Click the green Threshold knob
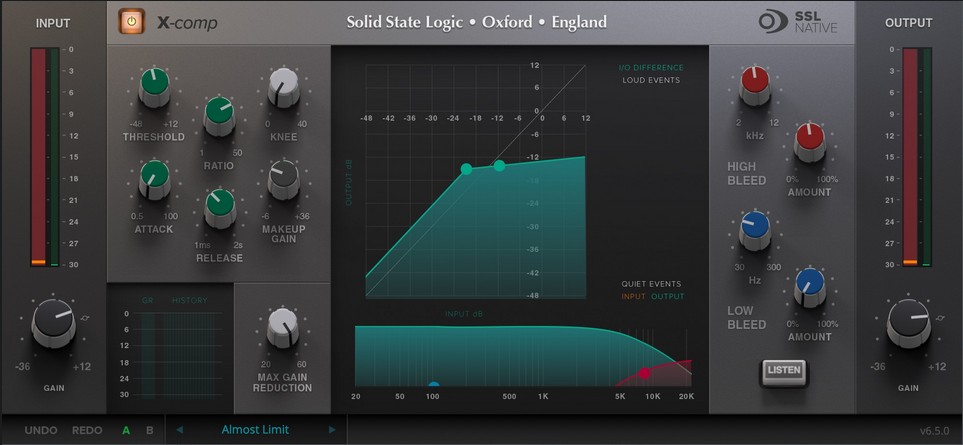Screen dimensions: 963x445 [x=155, y=87]
